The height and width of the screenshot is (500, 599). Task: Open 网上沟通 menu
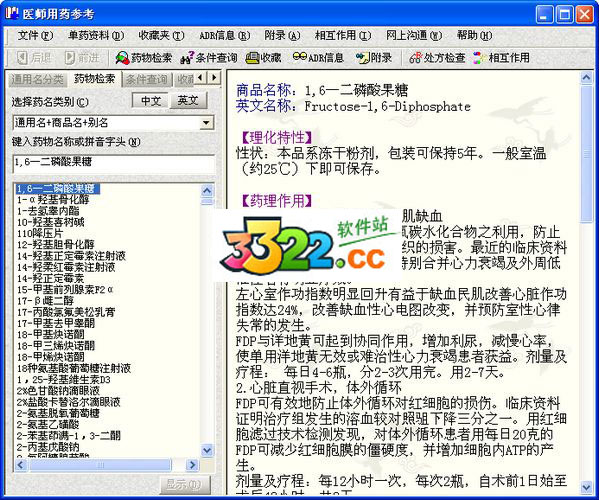pyautogui.click(x=414, y=36)
